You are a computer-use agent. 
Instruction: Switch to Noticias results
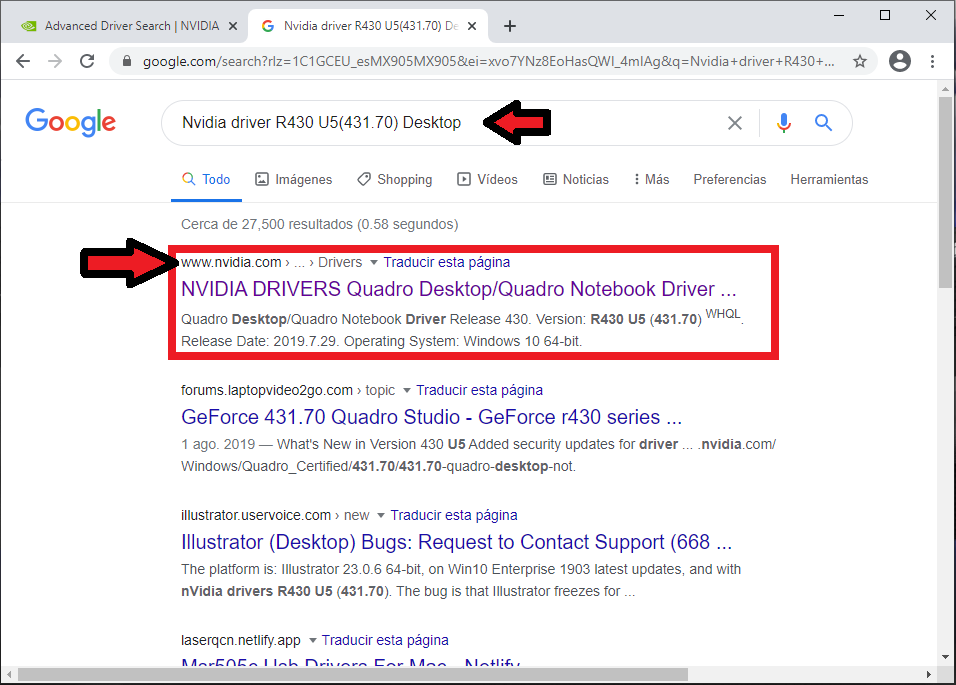(x=576, y=179)
